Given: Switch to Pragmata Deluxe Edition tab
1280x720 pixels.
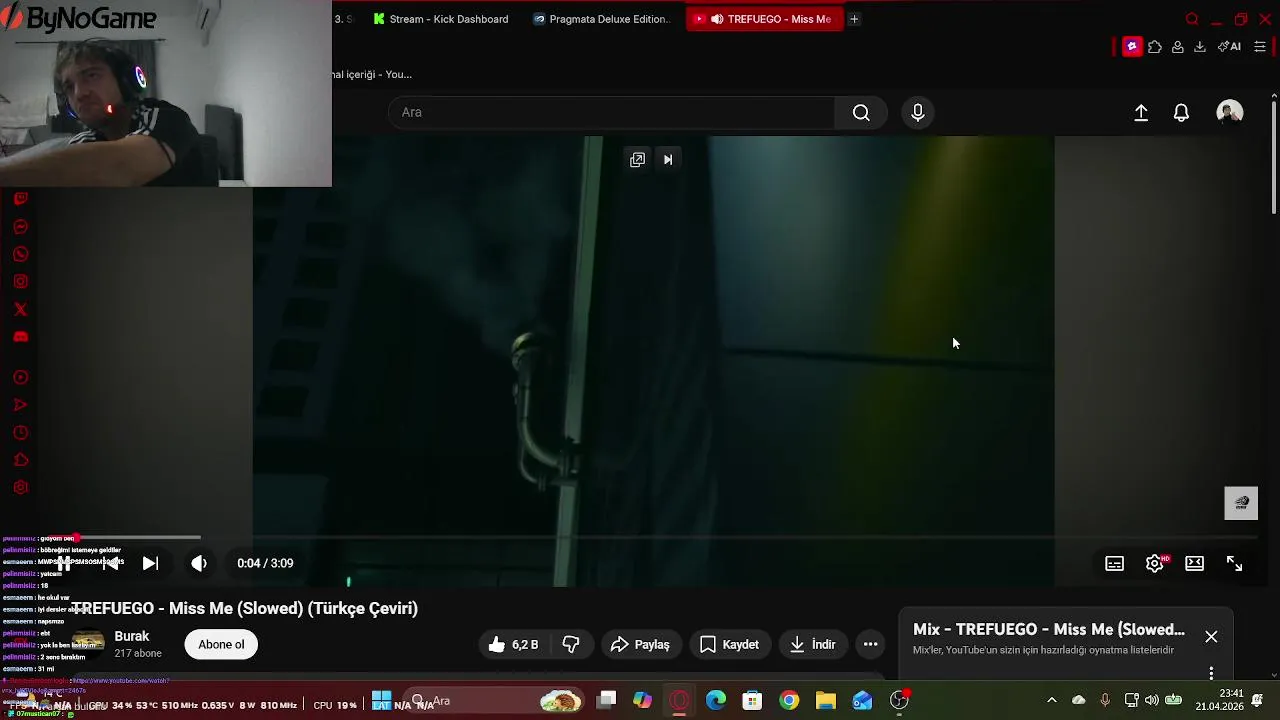Looking at the screenshot, I should pos(603,19).
